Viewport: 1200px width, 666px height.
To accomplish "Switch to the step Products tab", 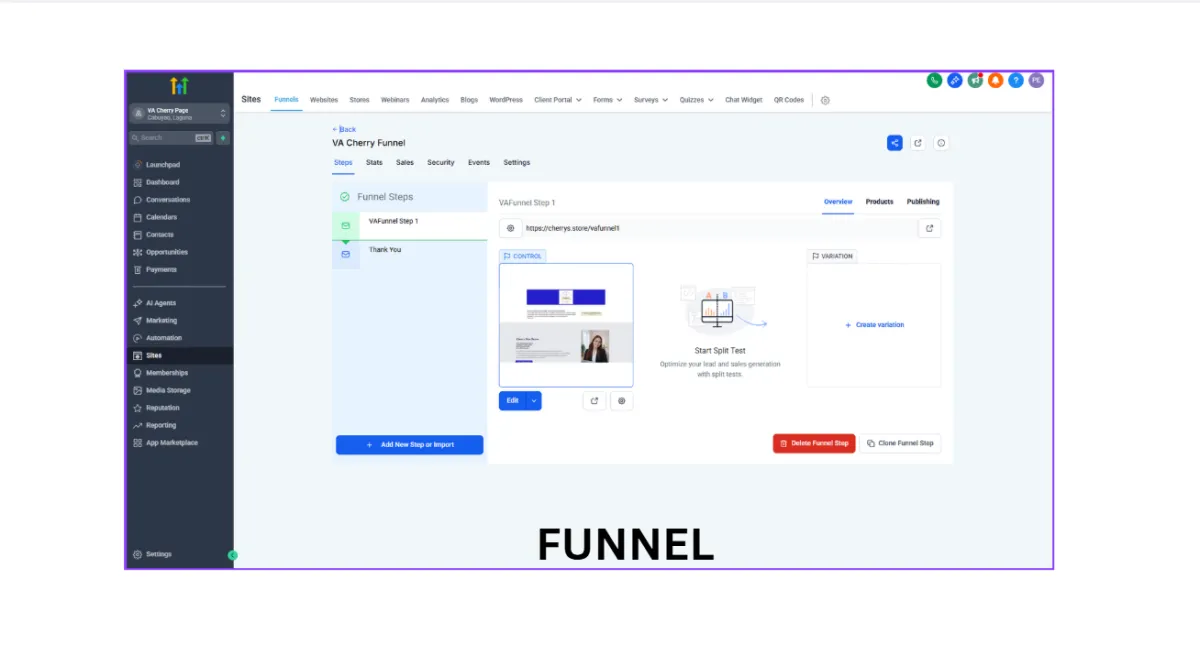I will click(880, 202).
